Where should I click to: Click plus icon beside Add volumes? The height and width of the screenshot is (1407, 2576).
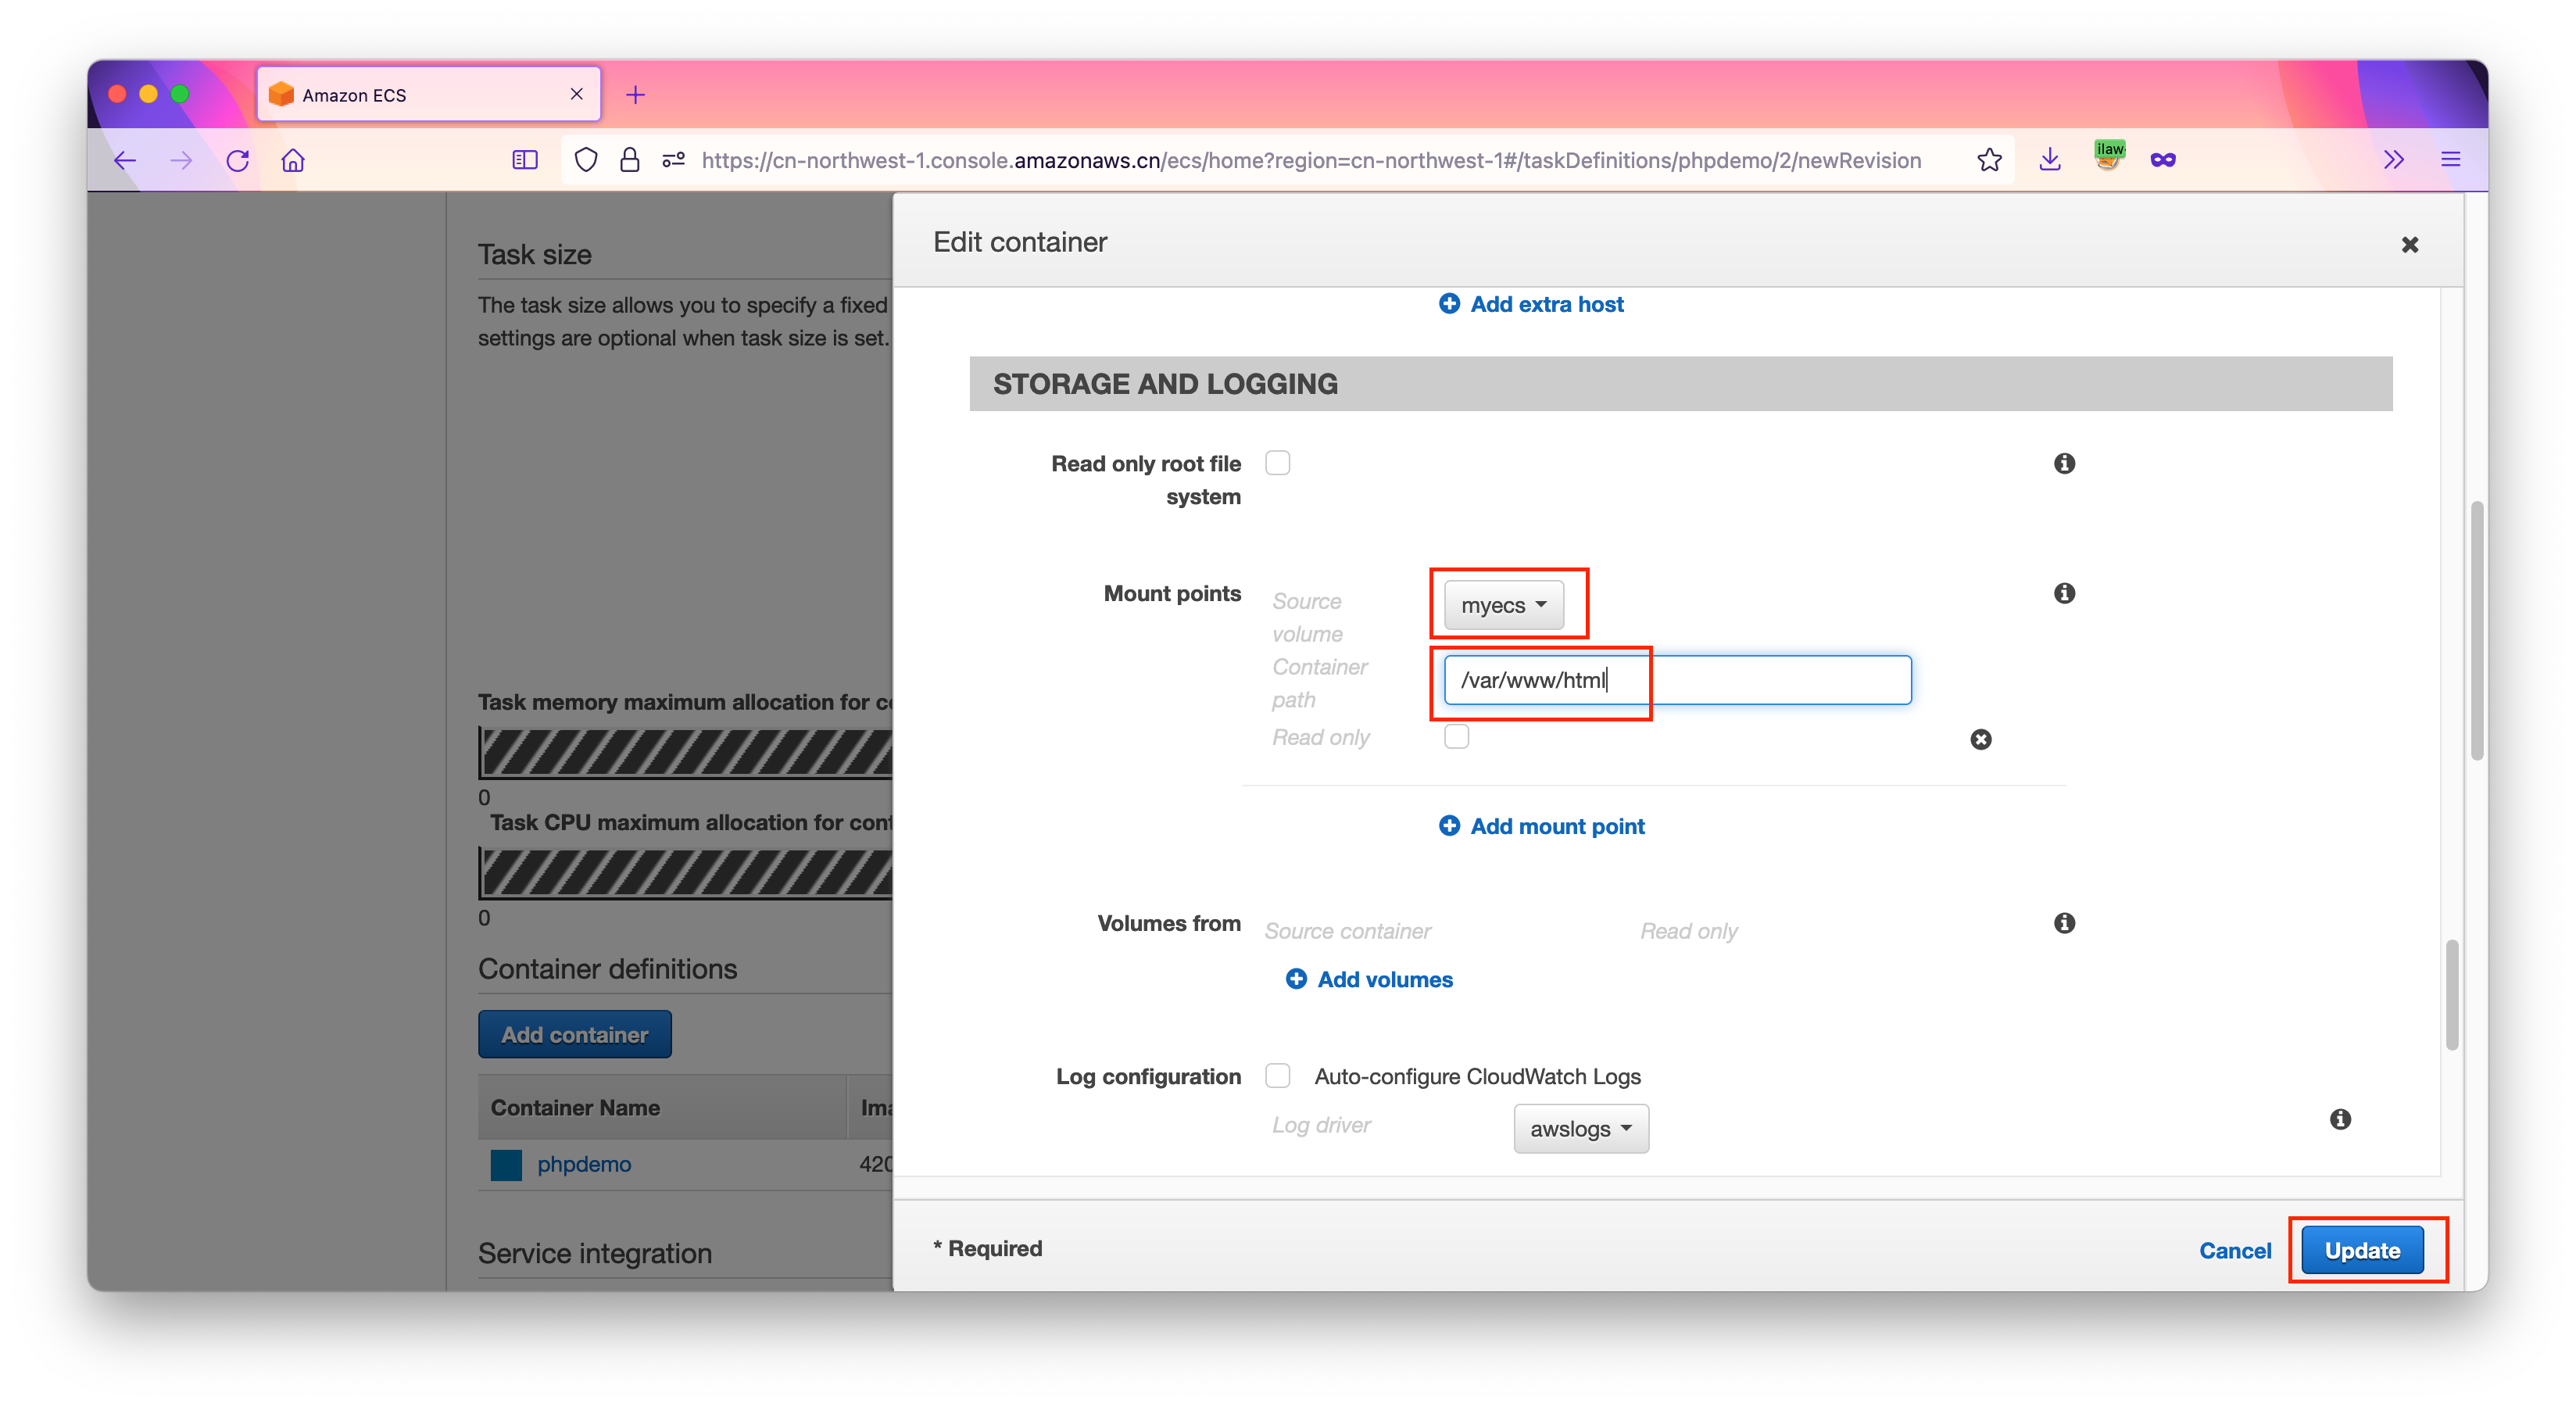1296,979
